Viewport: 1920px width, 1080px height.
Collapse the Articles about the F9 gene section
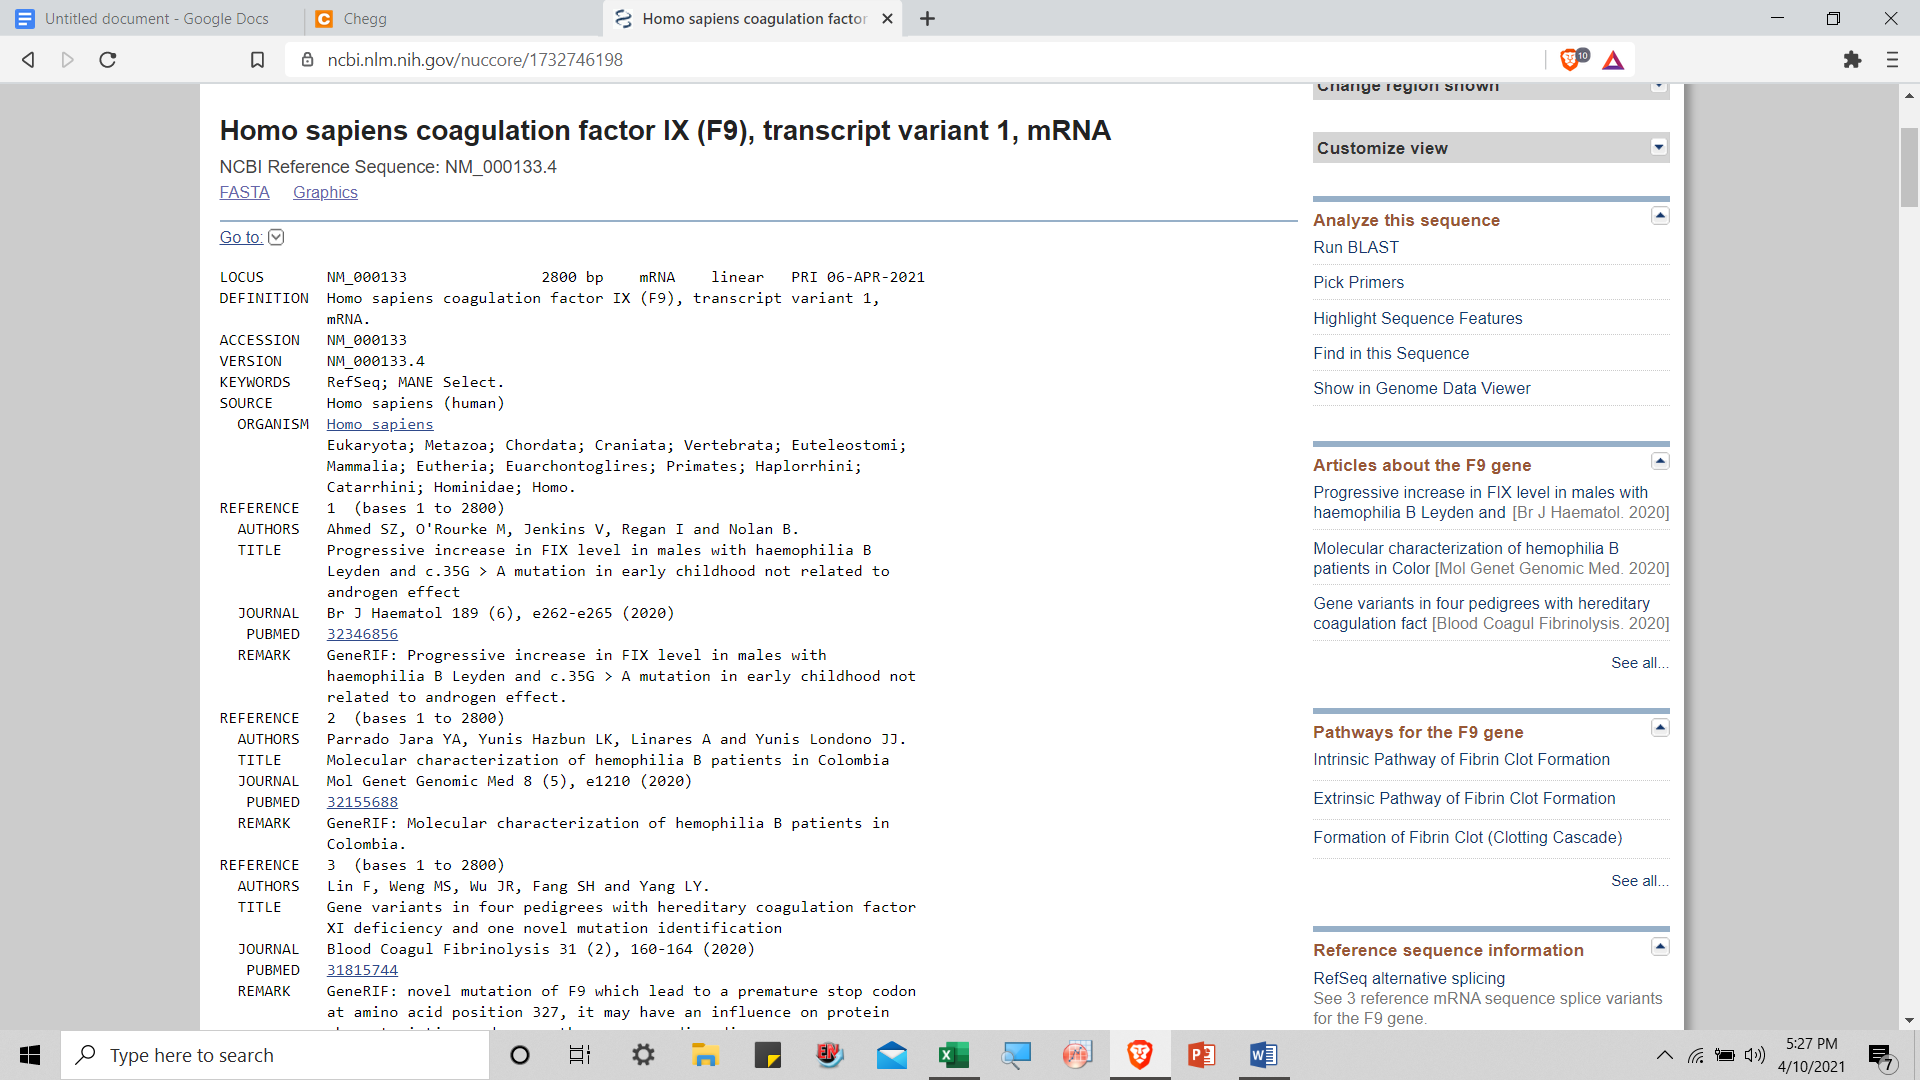[1660, 461]
